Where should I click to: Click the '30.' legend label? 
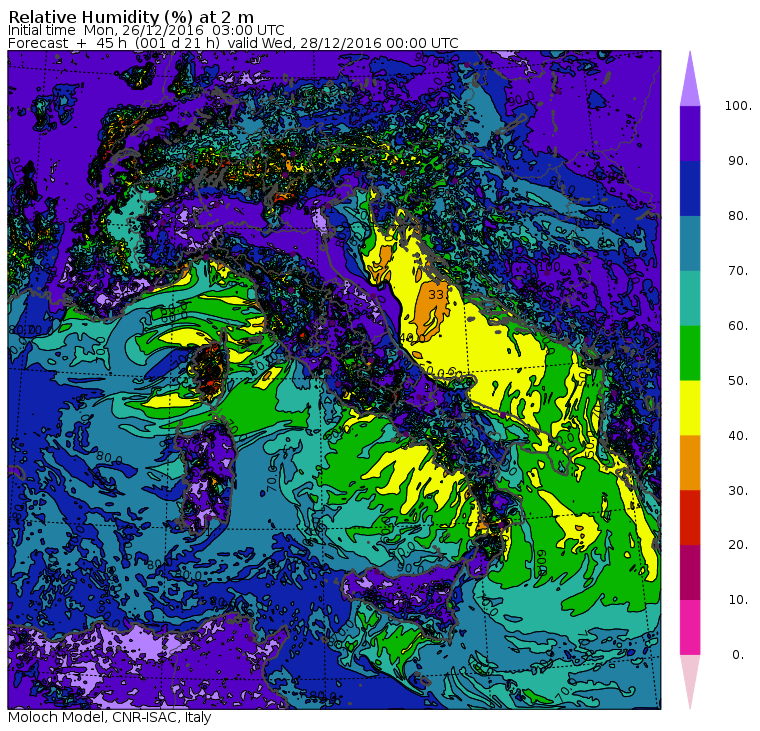click(x=738, y=490)
